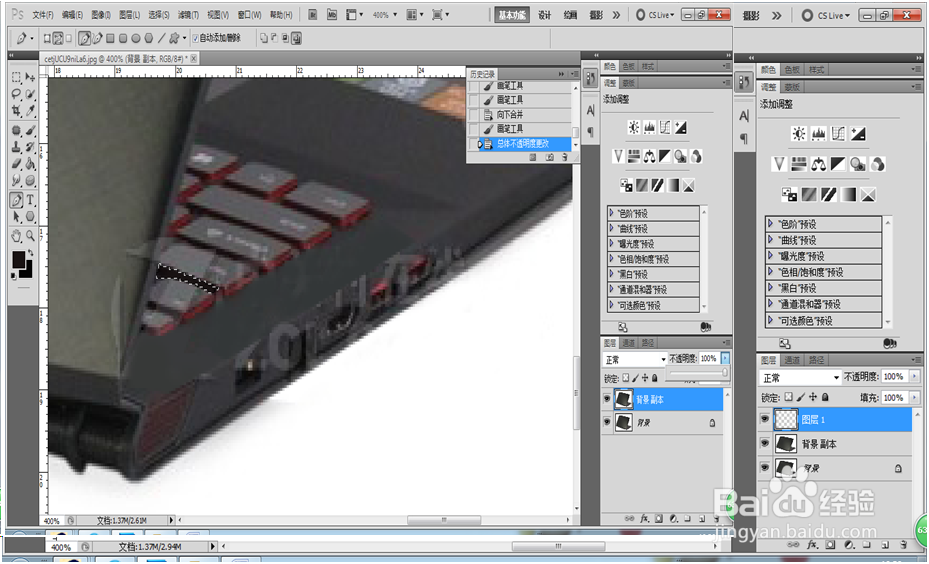Hide 背景 layer in the right window

765,467
